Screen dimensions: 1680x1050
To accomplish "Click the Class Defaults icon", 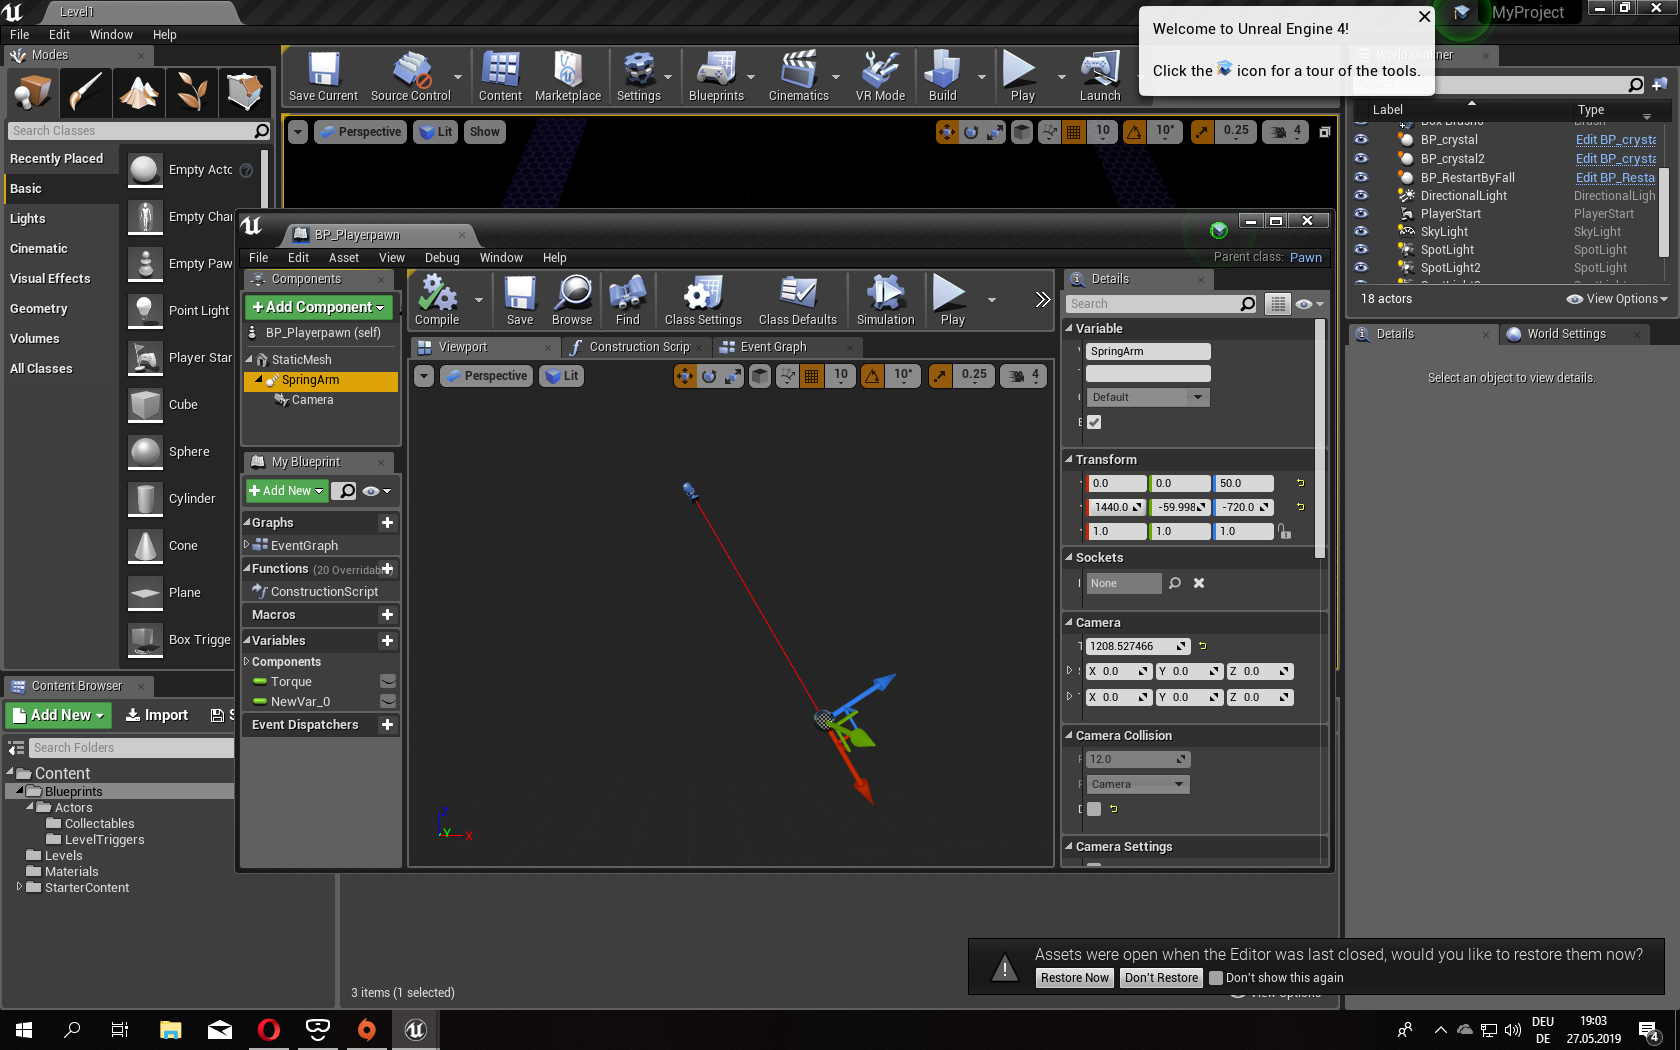I will 797,296.
